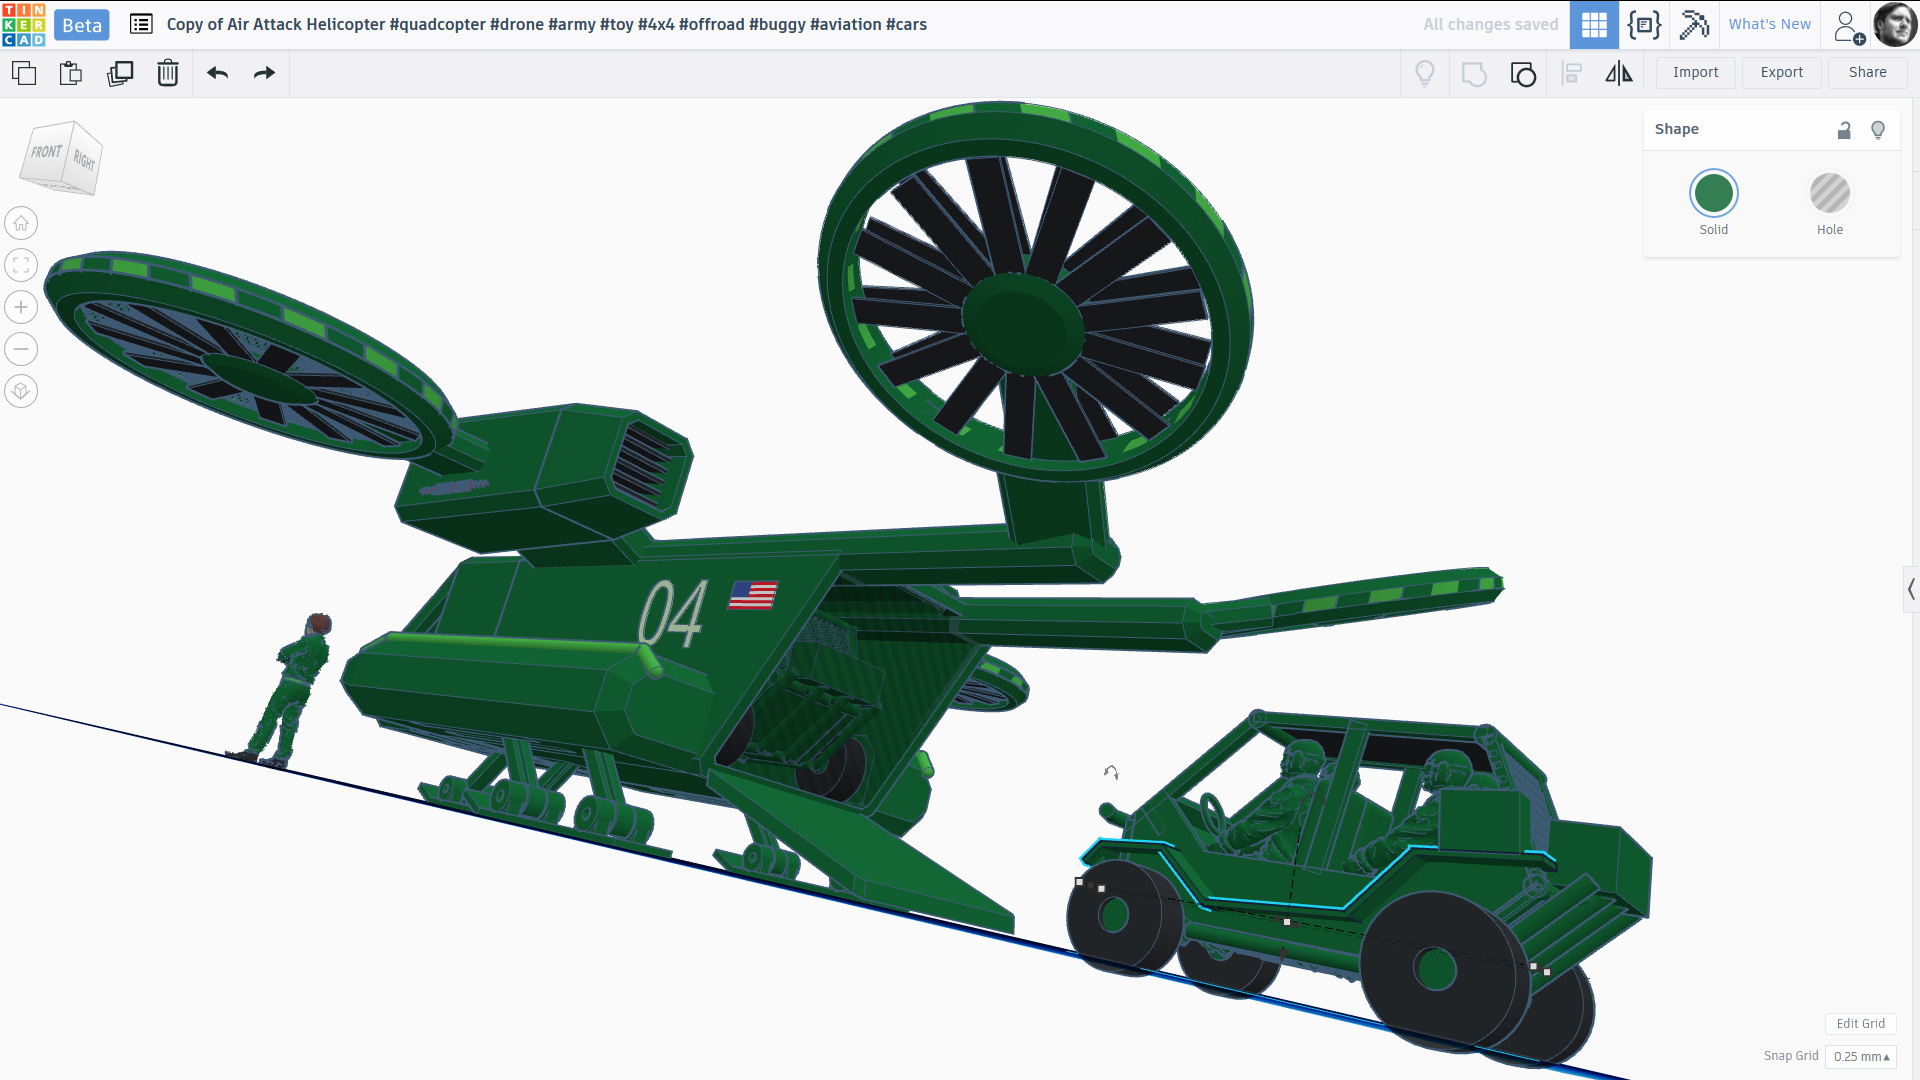Show all hidden shapes (lightbulb)

point(1425,73)
